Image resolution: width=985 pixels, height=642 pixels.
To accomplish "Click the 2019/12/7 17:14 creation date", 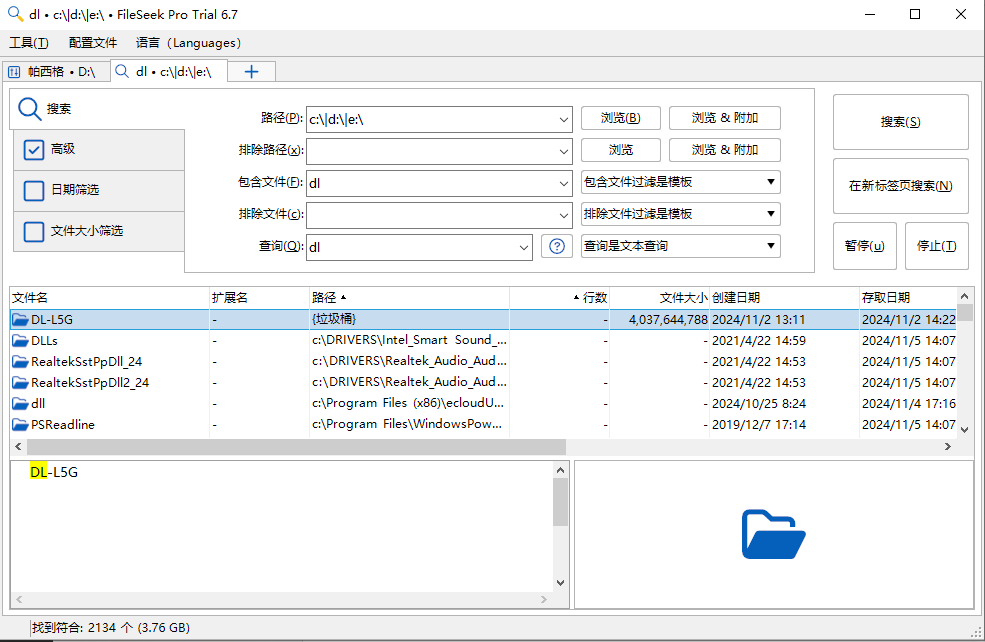I will pyautogui.click(x=759, y=425).
